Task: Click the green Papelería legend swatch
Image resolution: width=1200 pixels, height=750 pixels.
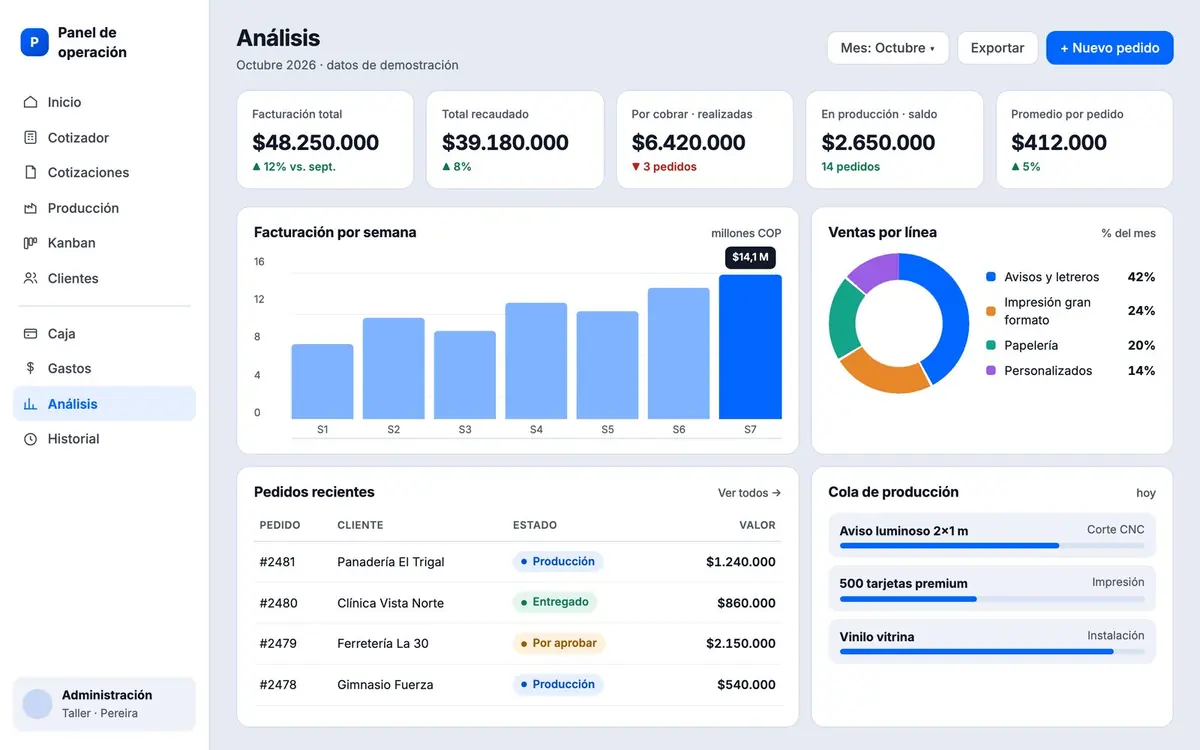Action: pos(991,345)
